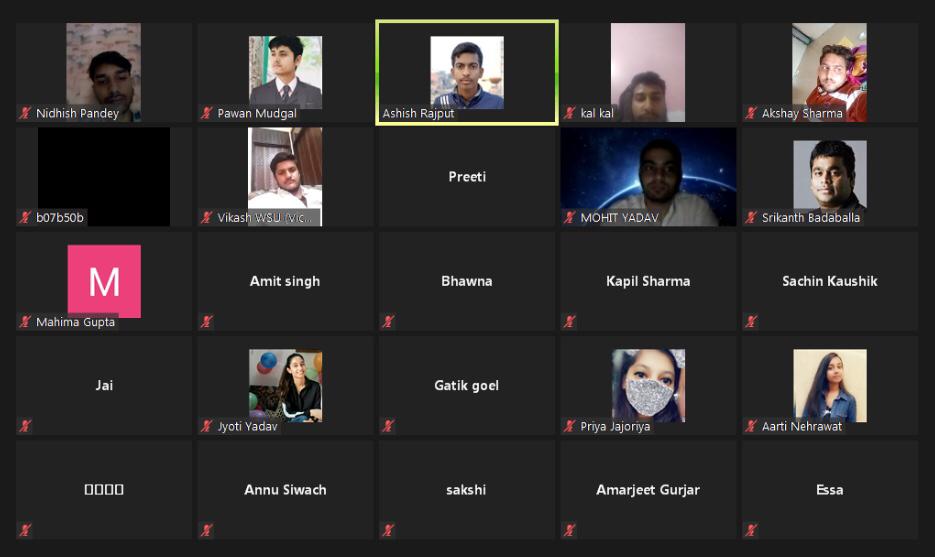Click Mahima Gupta's pink M avatar
Screen dimensions: 935x557
[104, 281]
